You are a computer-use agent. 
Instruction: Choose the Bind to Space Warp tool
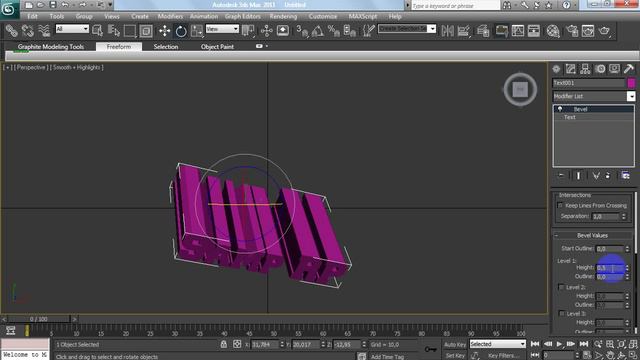44,31
